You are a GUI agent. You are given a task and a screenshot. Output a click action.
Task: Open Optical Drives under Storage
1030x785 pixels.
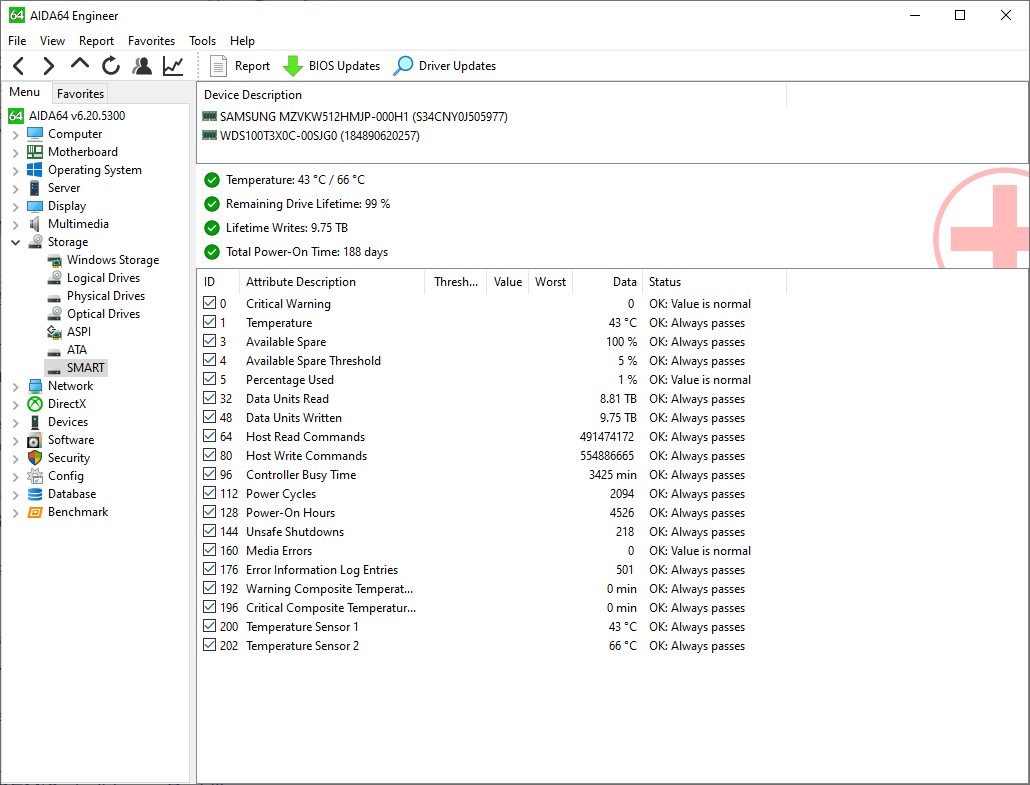coord(93,314)
